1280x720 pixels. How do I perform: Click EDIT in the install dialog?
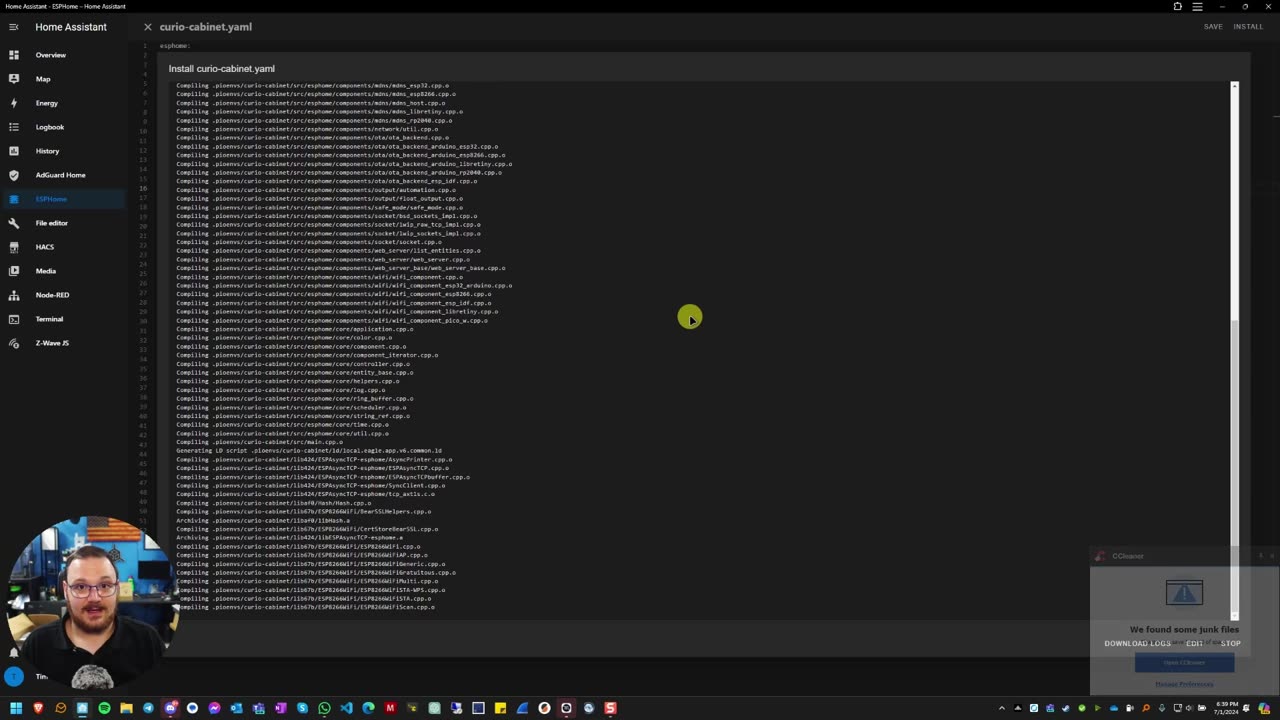click(1194, 643)
